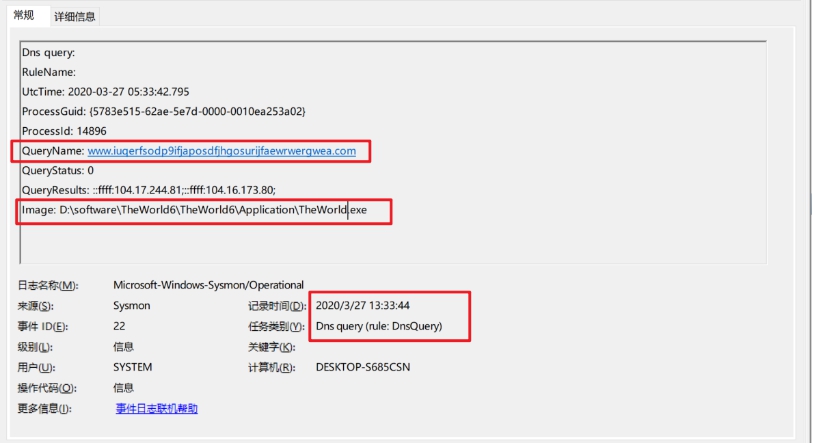Click the 'ProcessId: 14896' line
The image size is (813, 443).
[64, 131]
